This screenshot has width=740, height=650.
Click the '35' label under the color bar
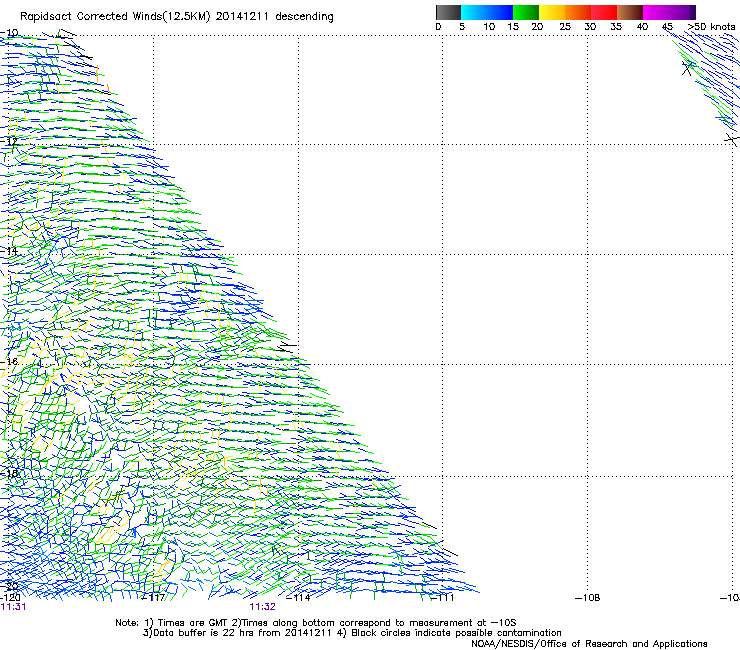click(616, 27)
